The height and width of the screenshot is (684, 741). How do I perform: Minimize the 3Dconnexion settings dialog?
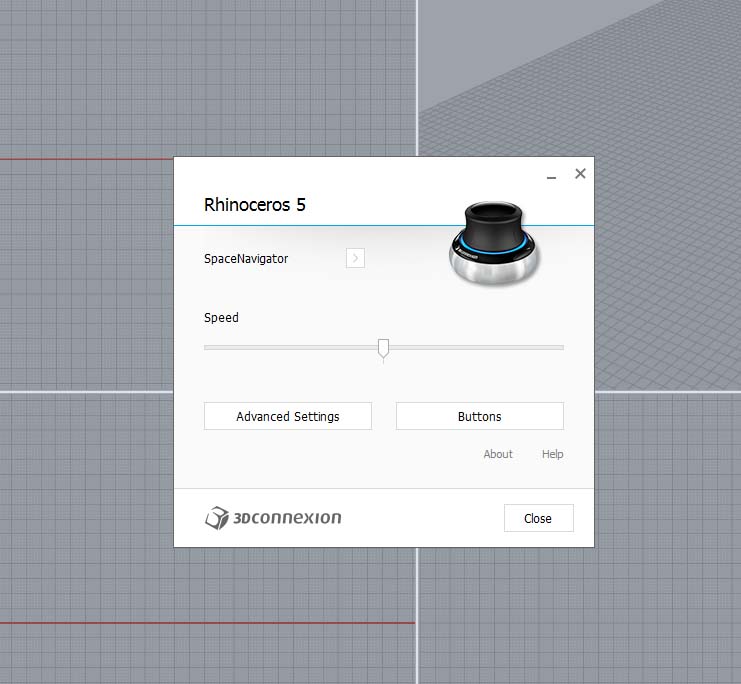tap(551, 177)
